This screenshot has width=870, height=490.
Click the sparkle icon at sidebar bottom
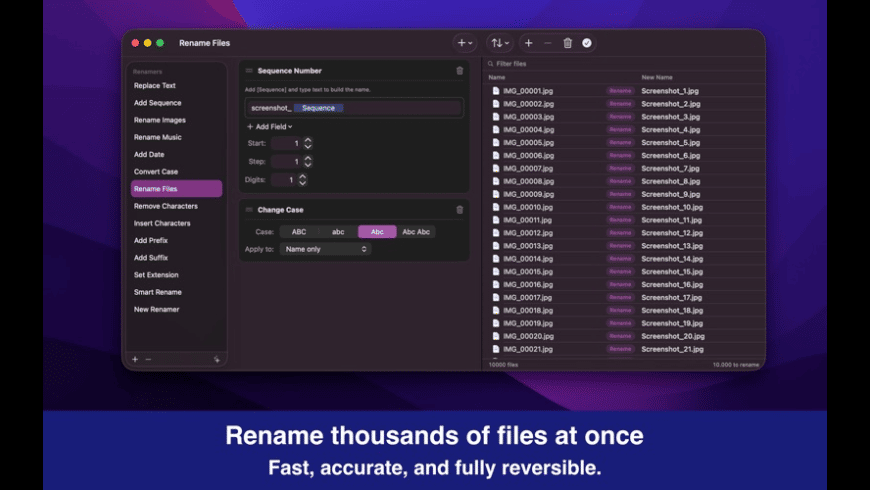(216, 359)
